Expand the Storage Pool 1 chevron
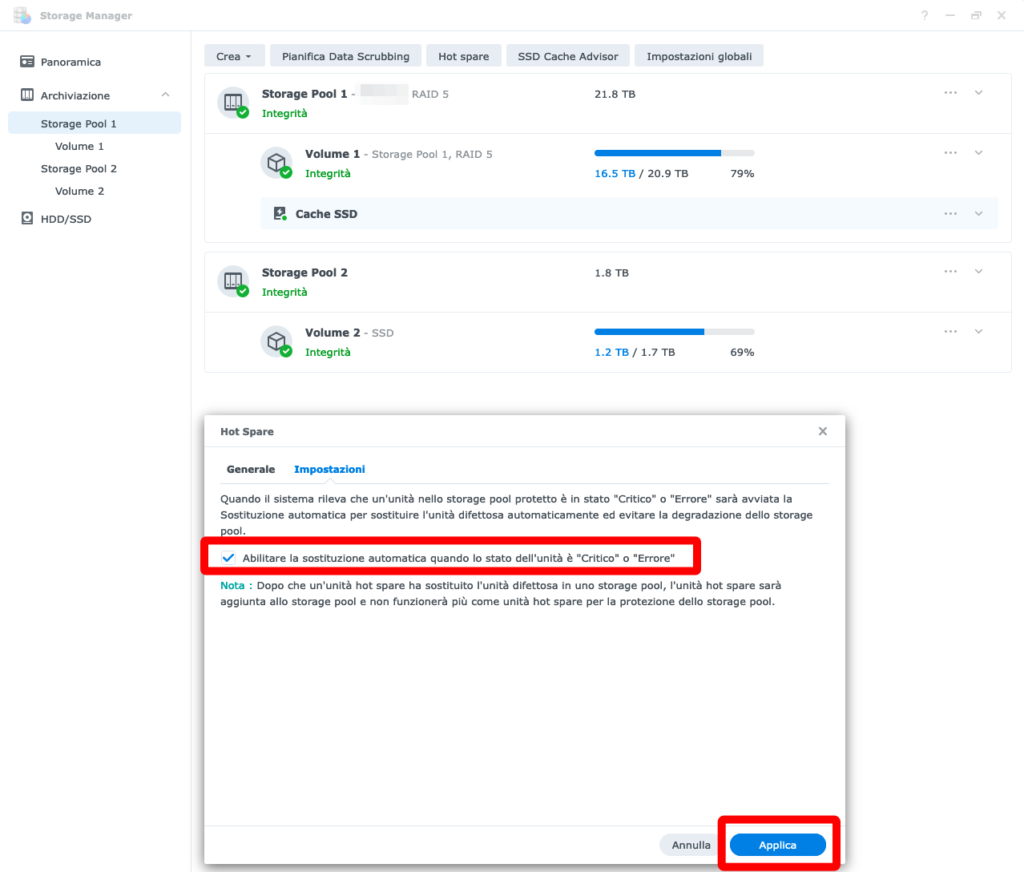1024x872 pixels. pyautogui.click(x=979, y=93)
